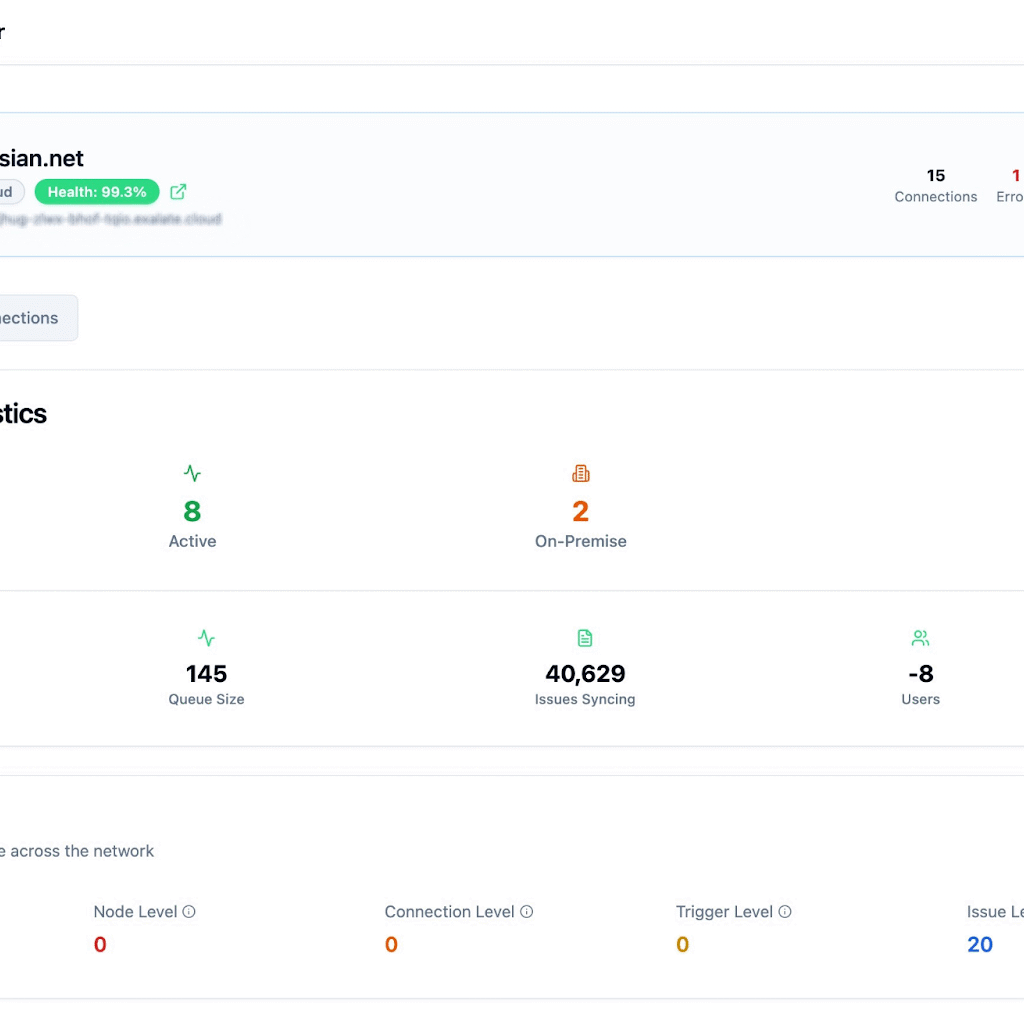Click the green Active count of 8

pyautogui.click(x=192, y=511)
